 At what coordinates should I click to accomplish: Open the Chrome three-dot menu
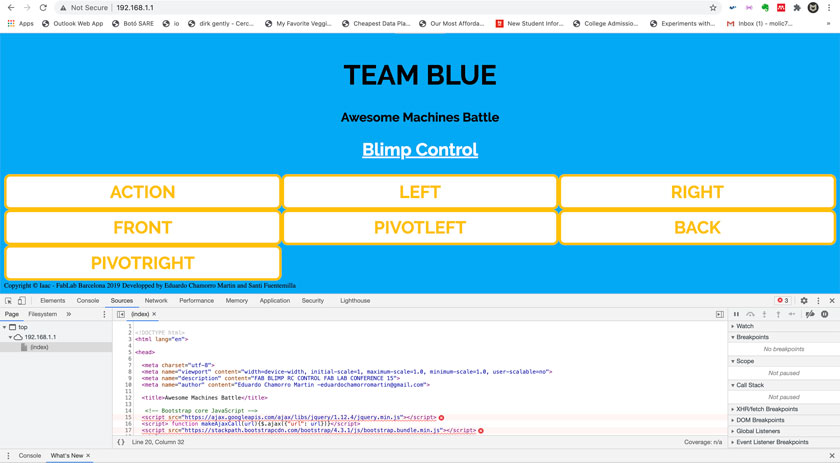(829, 8)
